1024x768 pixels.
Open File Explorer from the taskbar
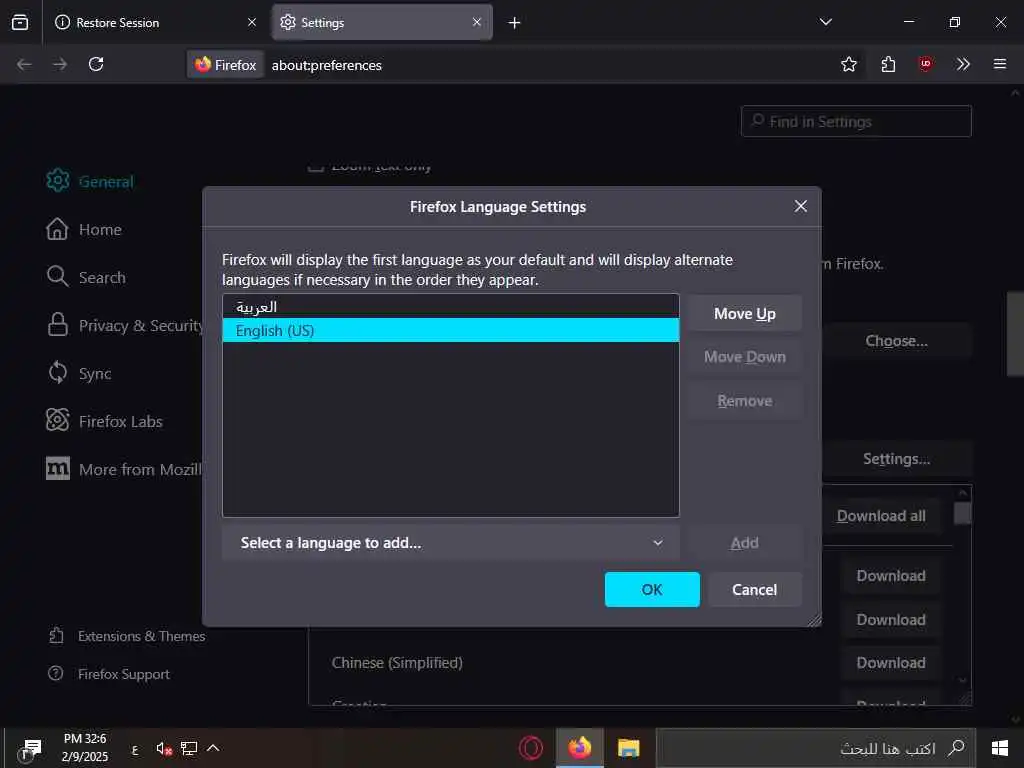tap(628, 748)
